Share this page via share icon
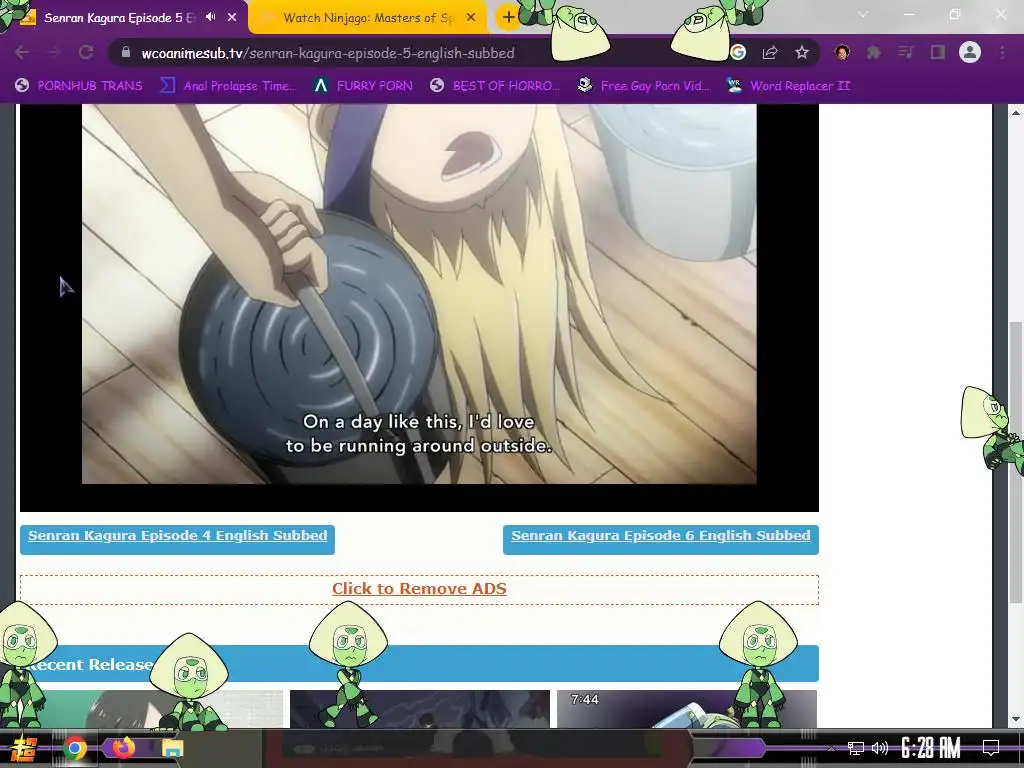Screen dimensions: 1024x768 pos(770,52)
